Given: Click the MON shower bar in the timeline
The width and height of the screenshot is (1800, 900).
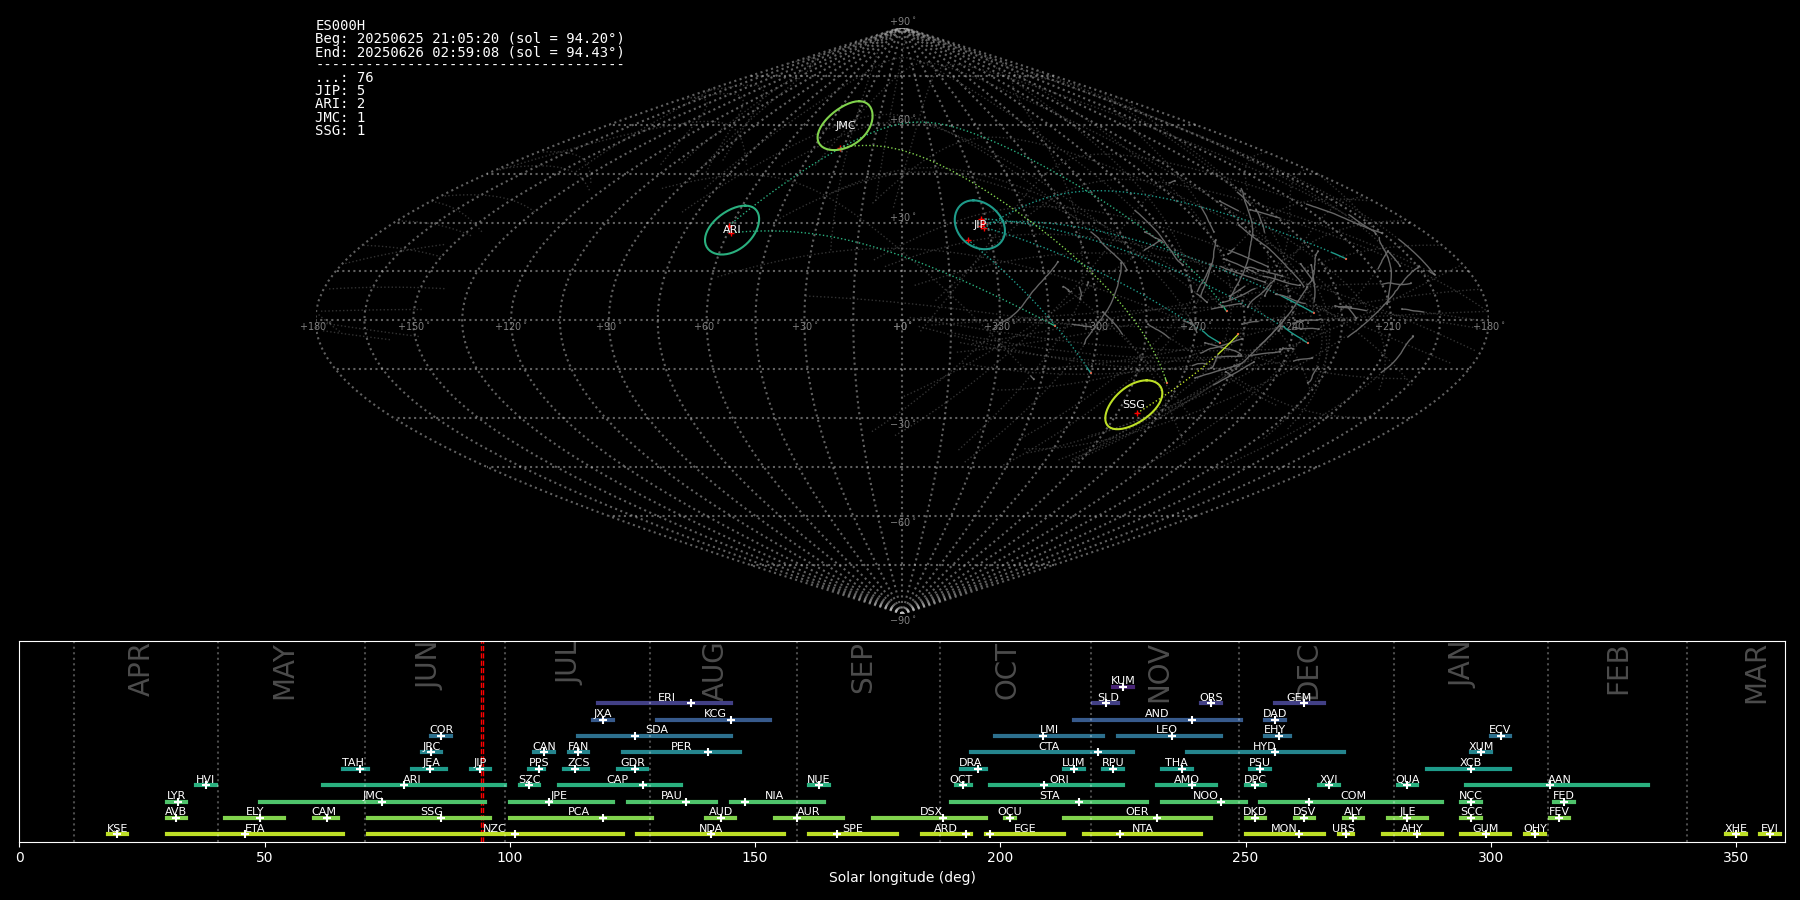Looking at the screenshot, I should pos(1284,834).
